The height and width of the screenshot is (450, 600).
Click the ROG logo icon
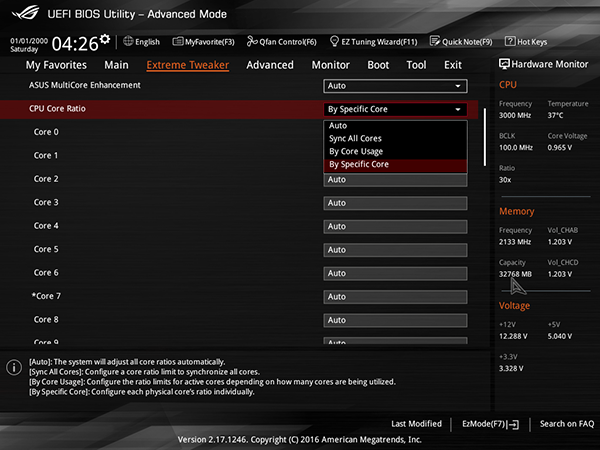25,13
